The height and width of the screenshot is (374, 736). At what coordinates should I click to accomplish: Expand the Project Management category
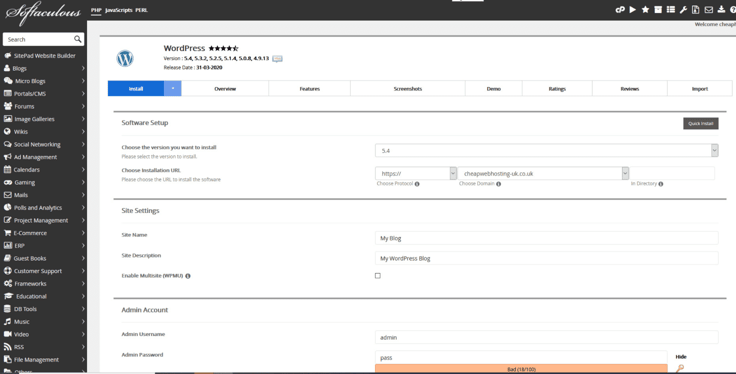click(43, 220)
